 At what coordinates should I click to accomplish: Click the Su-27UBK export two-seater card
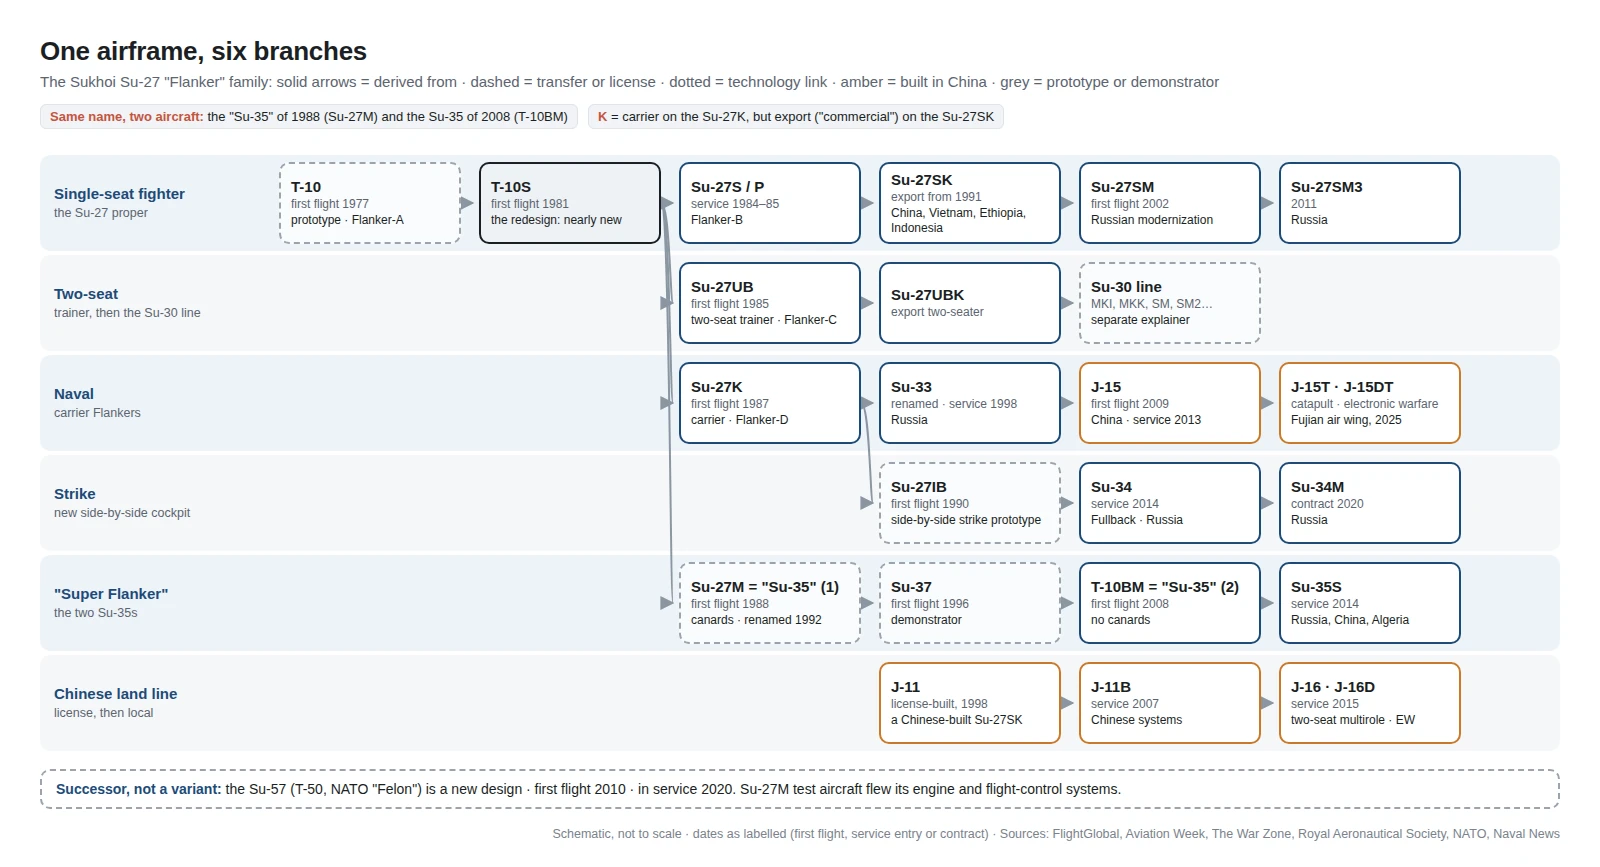[970, 303]
